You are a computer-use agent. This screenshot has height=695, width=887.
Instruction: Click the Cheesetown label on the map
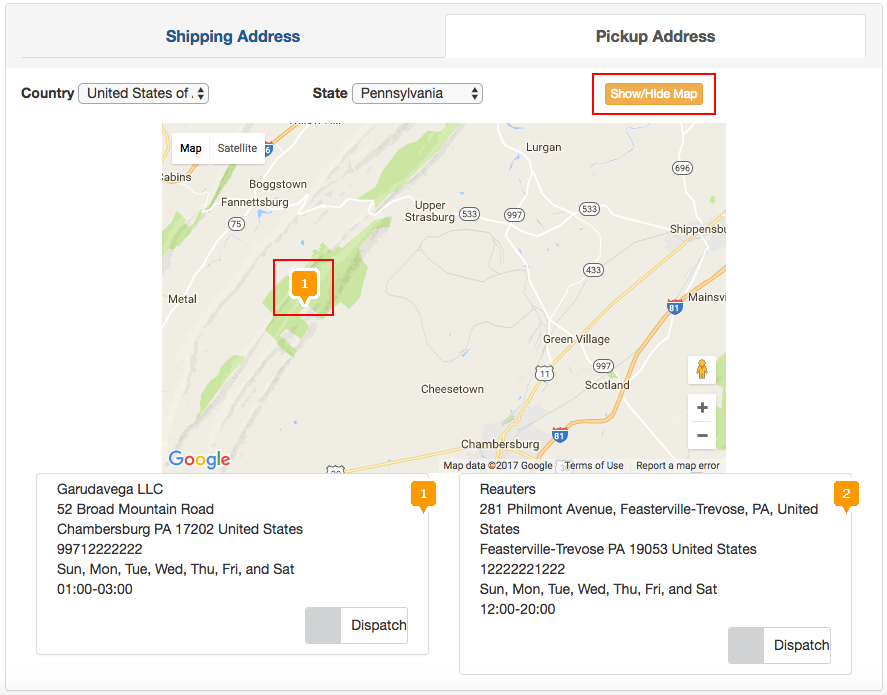(452, 389)
